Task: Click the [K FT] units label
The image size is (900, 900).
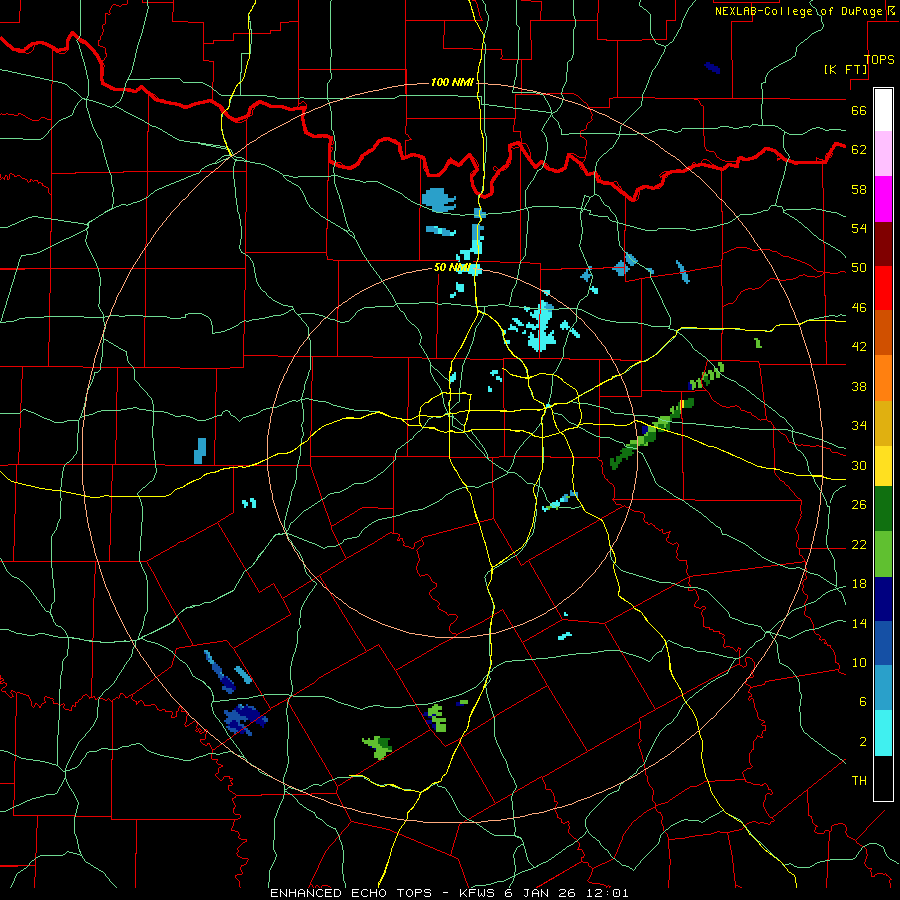Action: coord(846,69)
